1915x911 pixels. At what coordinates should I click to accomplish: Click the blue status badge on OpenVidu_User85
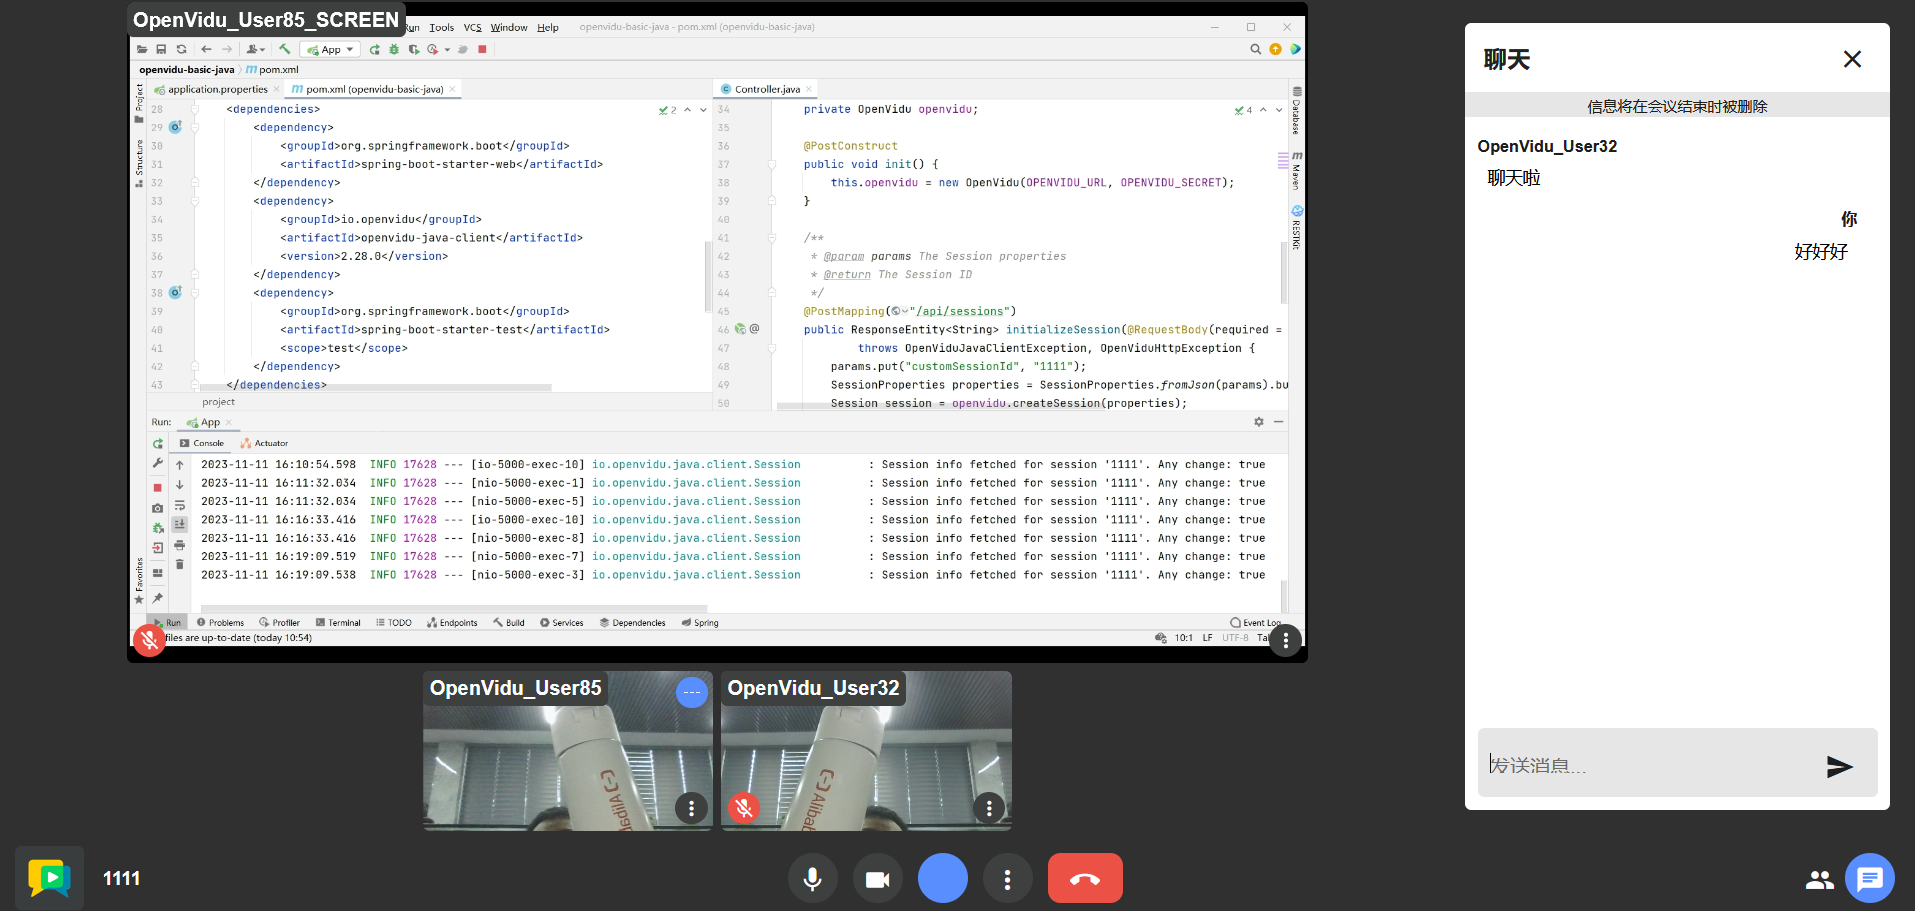pos(692,692)
